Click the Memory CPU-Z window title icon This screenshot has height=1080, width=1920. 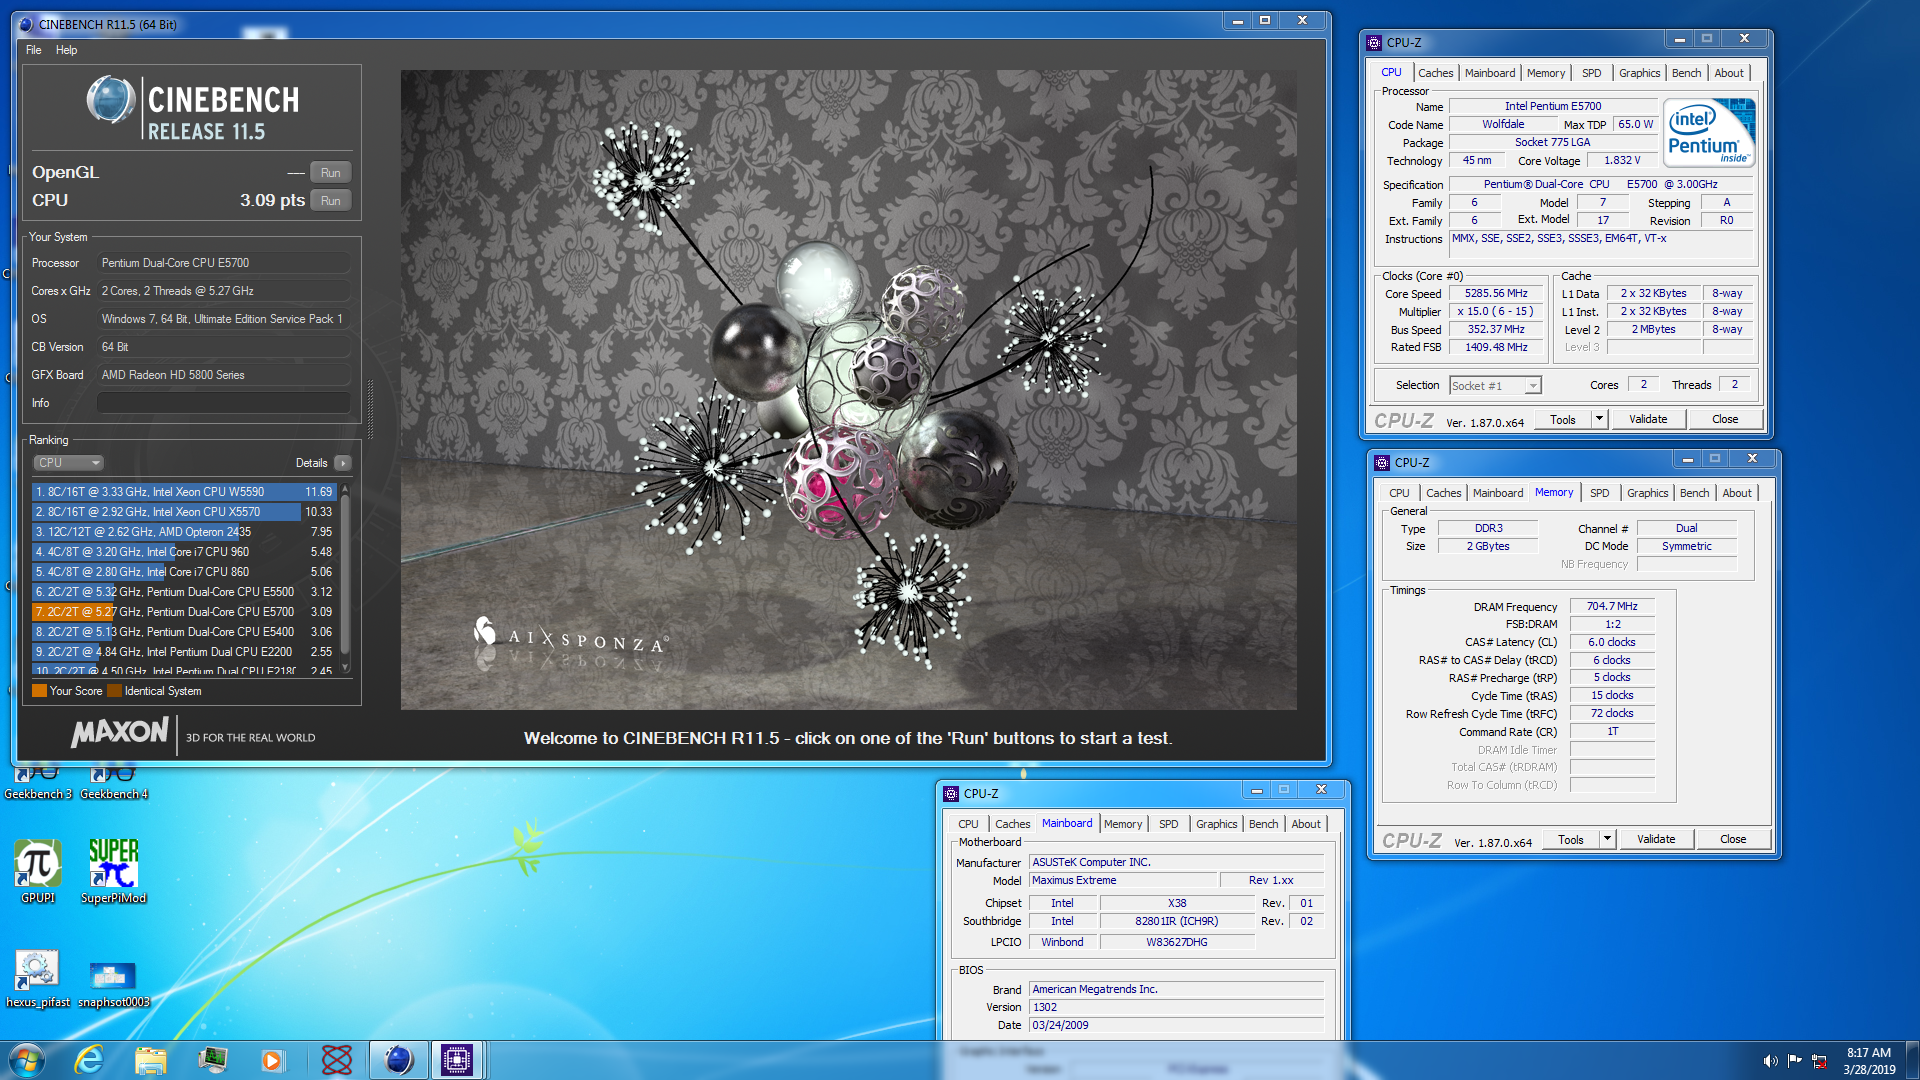point(1382,462)
